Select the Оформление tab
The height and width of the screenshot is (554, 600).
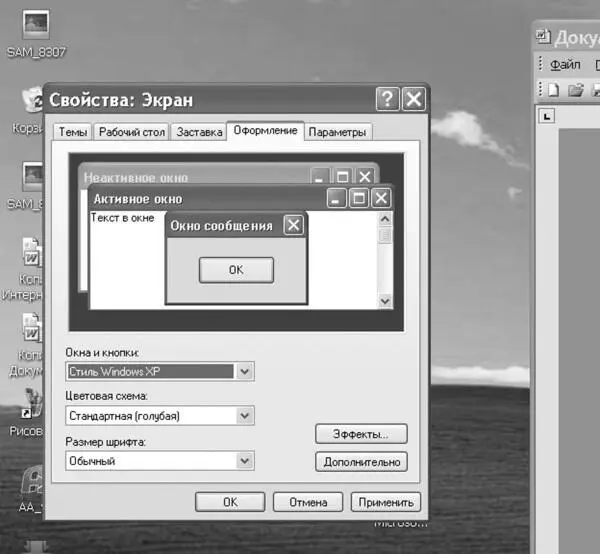coord(265,131)
